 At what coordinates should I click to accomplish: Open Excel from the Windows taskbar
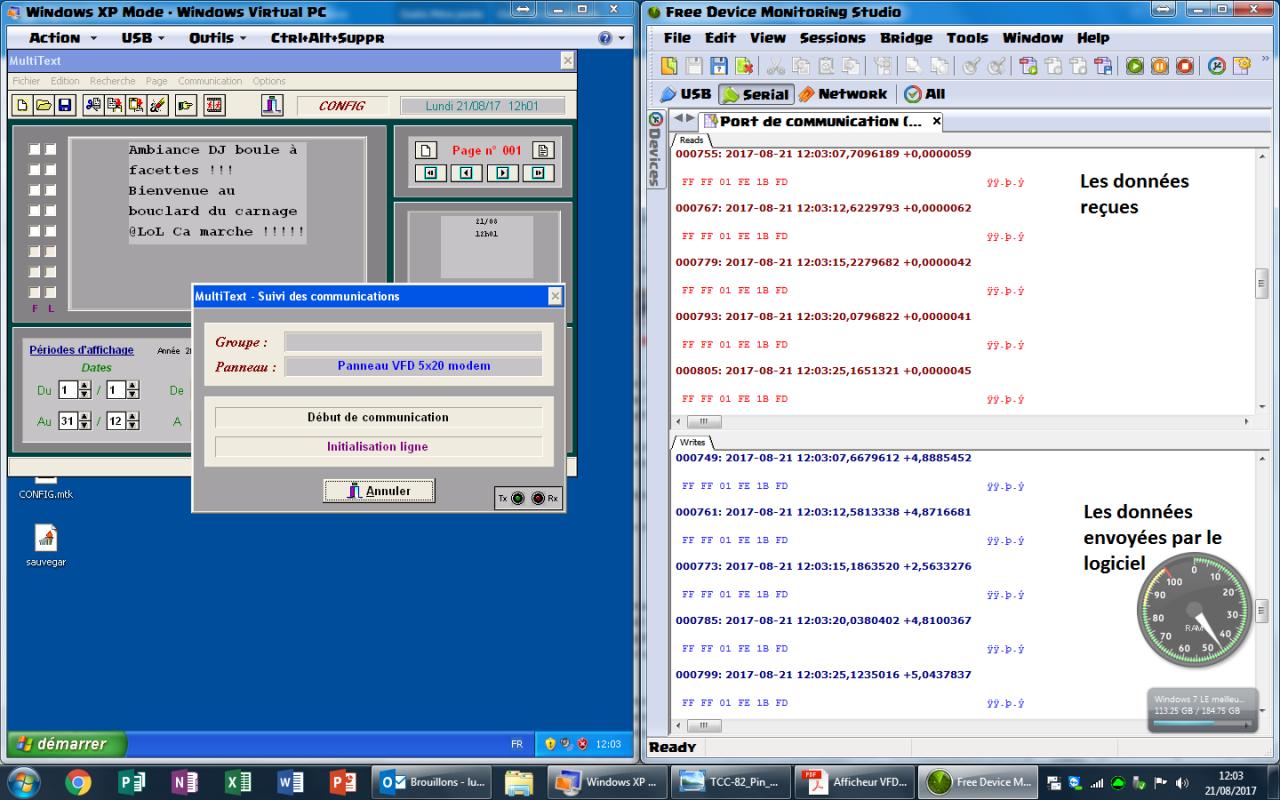(x=238, y=781)
